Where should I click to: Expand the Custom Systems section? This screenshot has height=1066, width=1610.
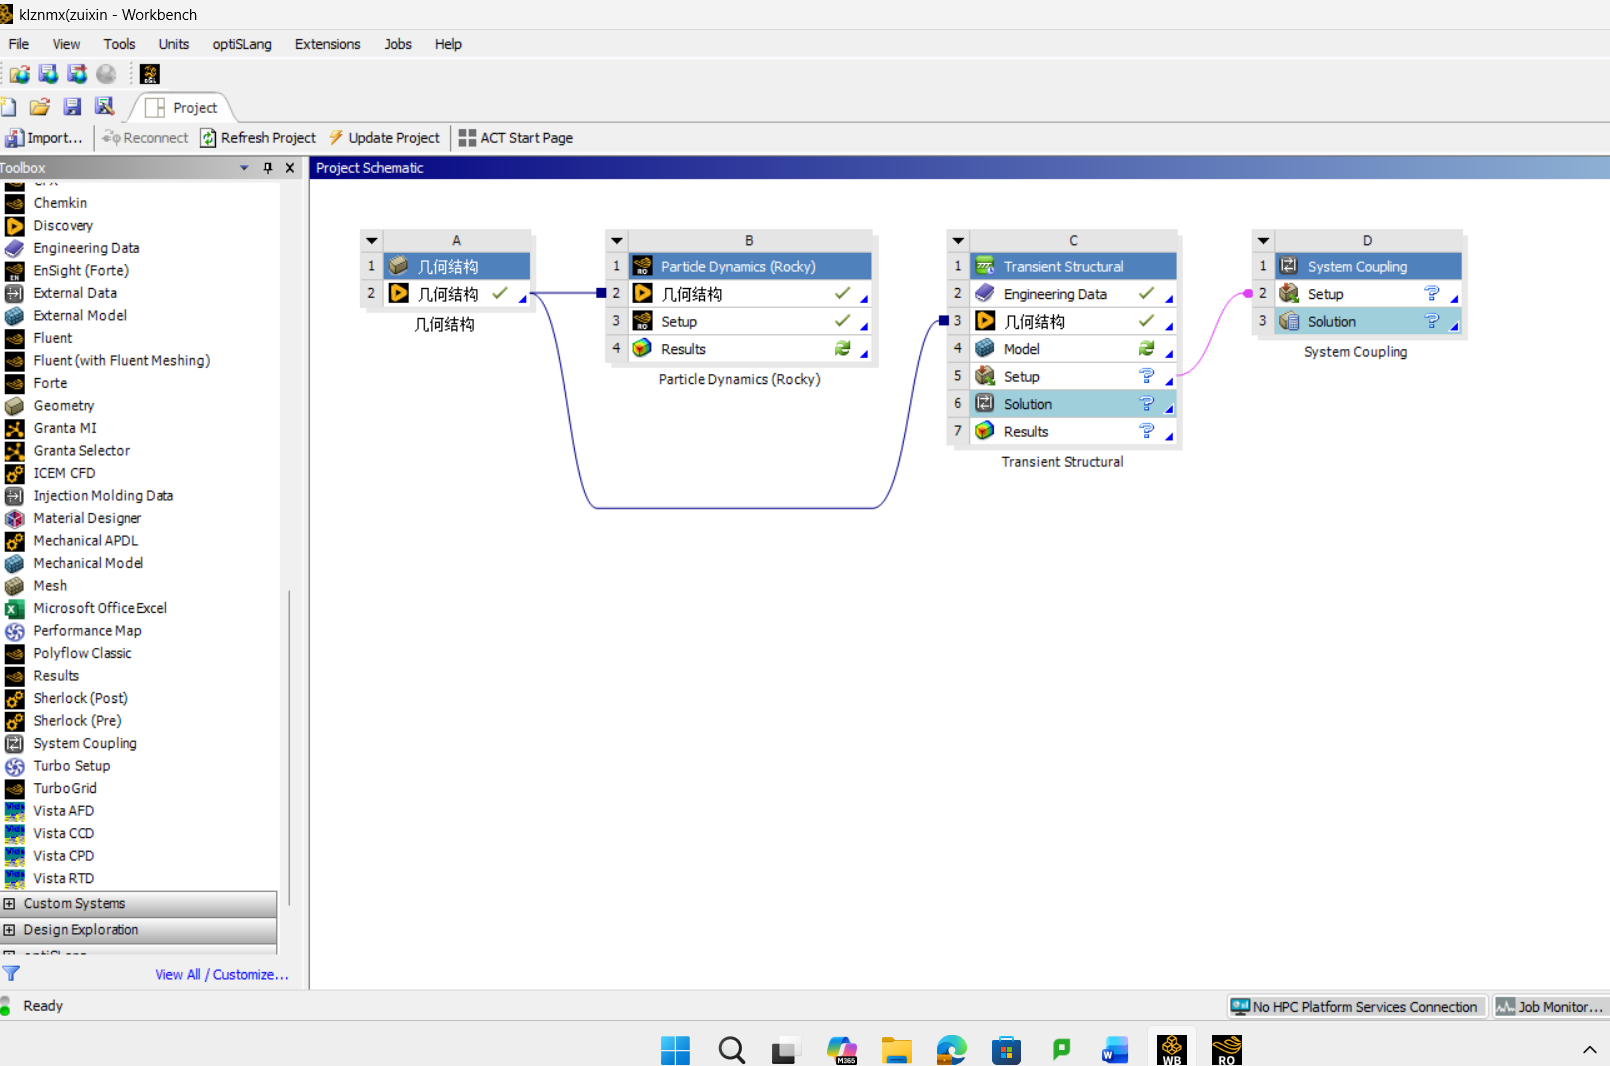(x=9, y=903)
